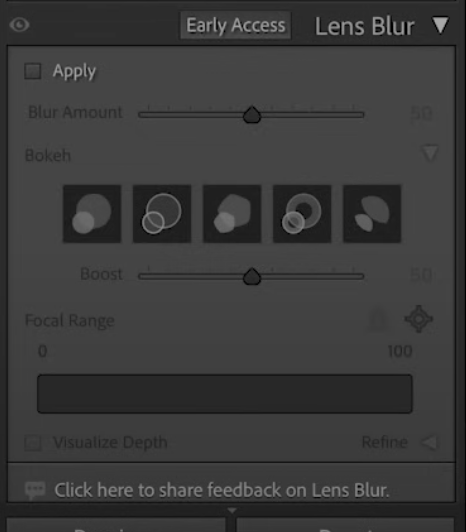The width and height of the screenshot is (466, 532).
Task: Select the donut ring bokeh shape
Action: [302, 214]
